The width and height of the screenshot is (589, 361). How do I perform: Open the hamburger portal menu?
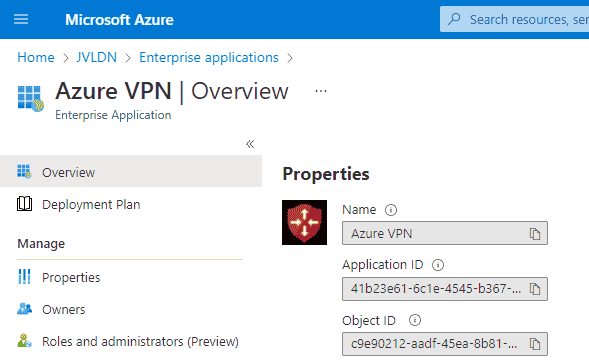(x=21, y=19)
